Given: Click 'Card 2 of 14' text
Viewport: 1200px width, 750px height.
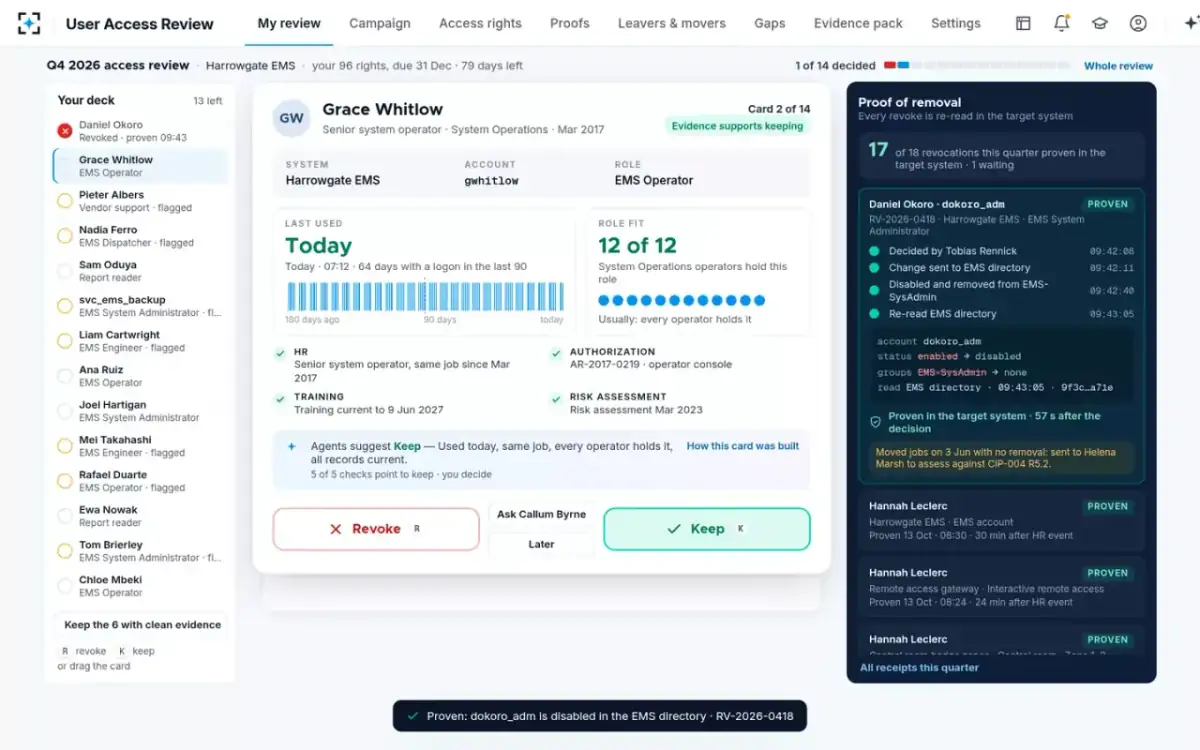Looking at the screenshot, I should (x=779, y=109).
